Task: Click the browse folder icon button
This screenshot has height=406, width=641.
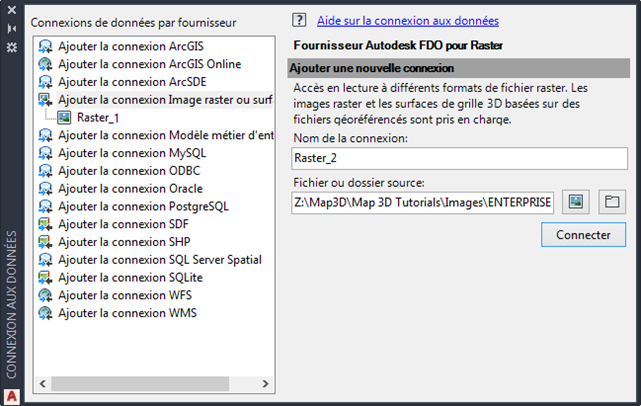Action: click(x=612, y=202)
